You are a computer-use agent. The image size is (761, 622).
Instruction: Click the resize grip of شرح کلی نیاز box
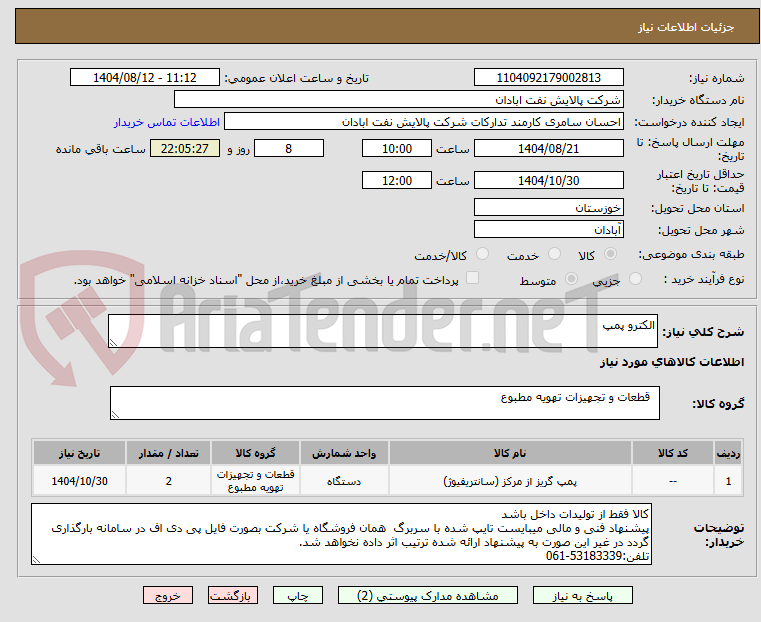tap(113, 343)
